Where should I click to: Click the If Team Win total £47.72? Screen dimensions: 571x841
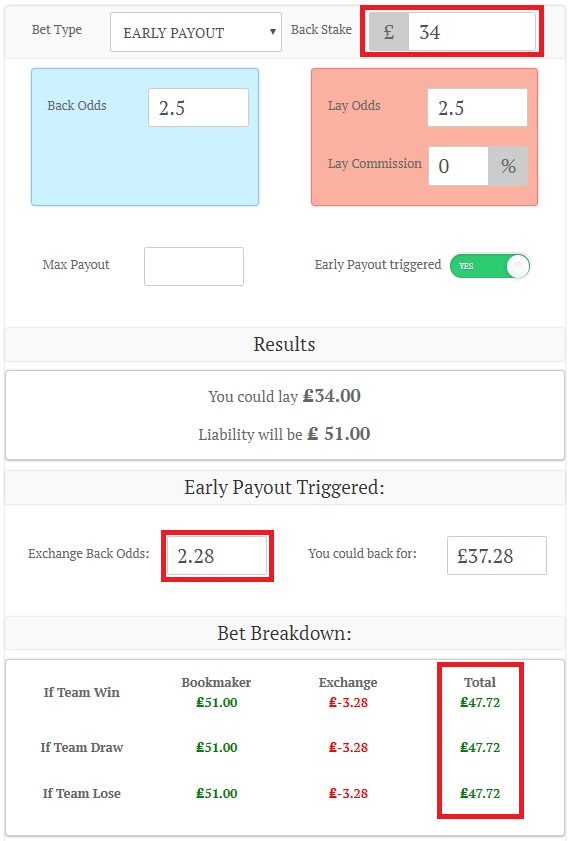pos(480,703)
